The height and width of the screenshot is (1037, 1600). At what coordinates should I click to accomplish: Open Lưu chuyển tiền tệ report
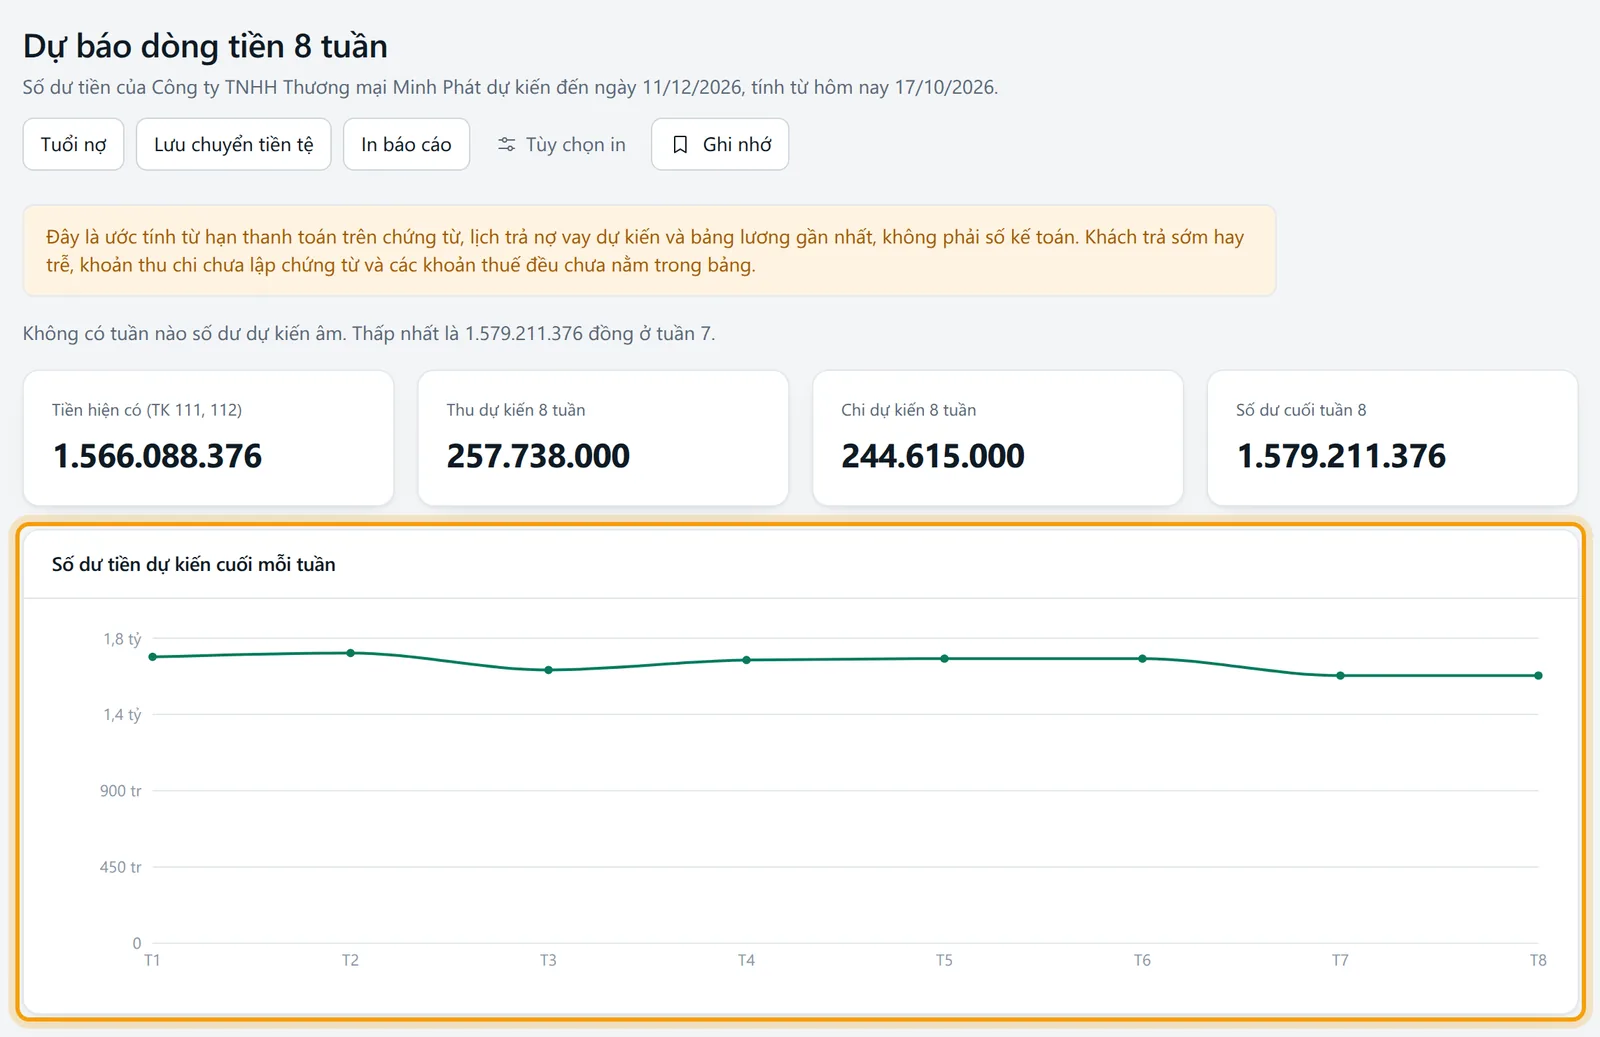click(x=234, y=144)
